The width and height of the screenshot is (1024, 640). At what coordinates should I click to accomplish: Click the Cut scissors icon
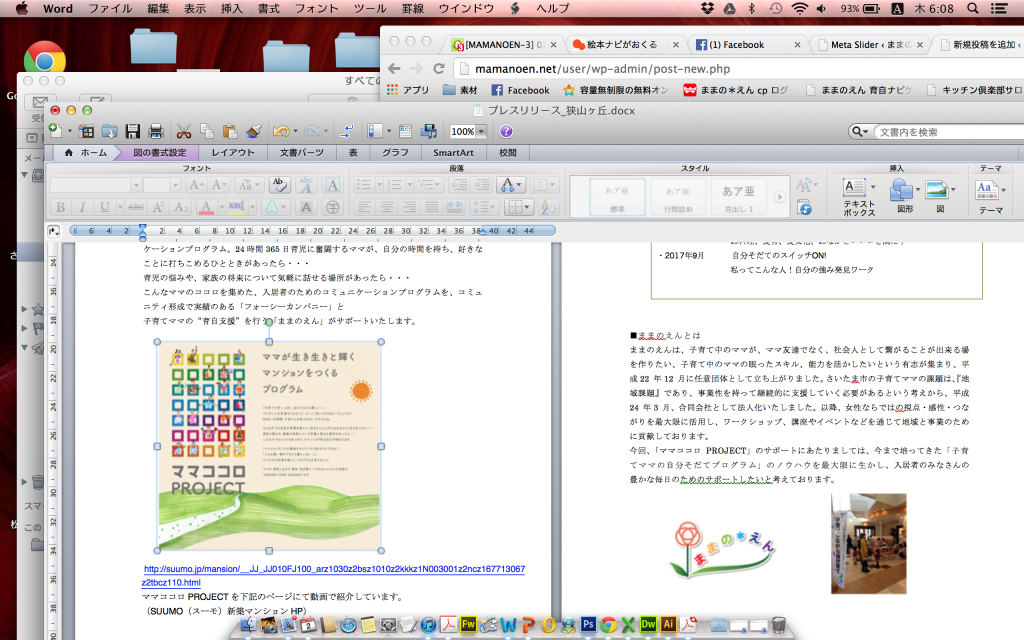184,131
